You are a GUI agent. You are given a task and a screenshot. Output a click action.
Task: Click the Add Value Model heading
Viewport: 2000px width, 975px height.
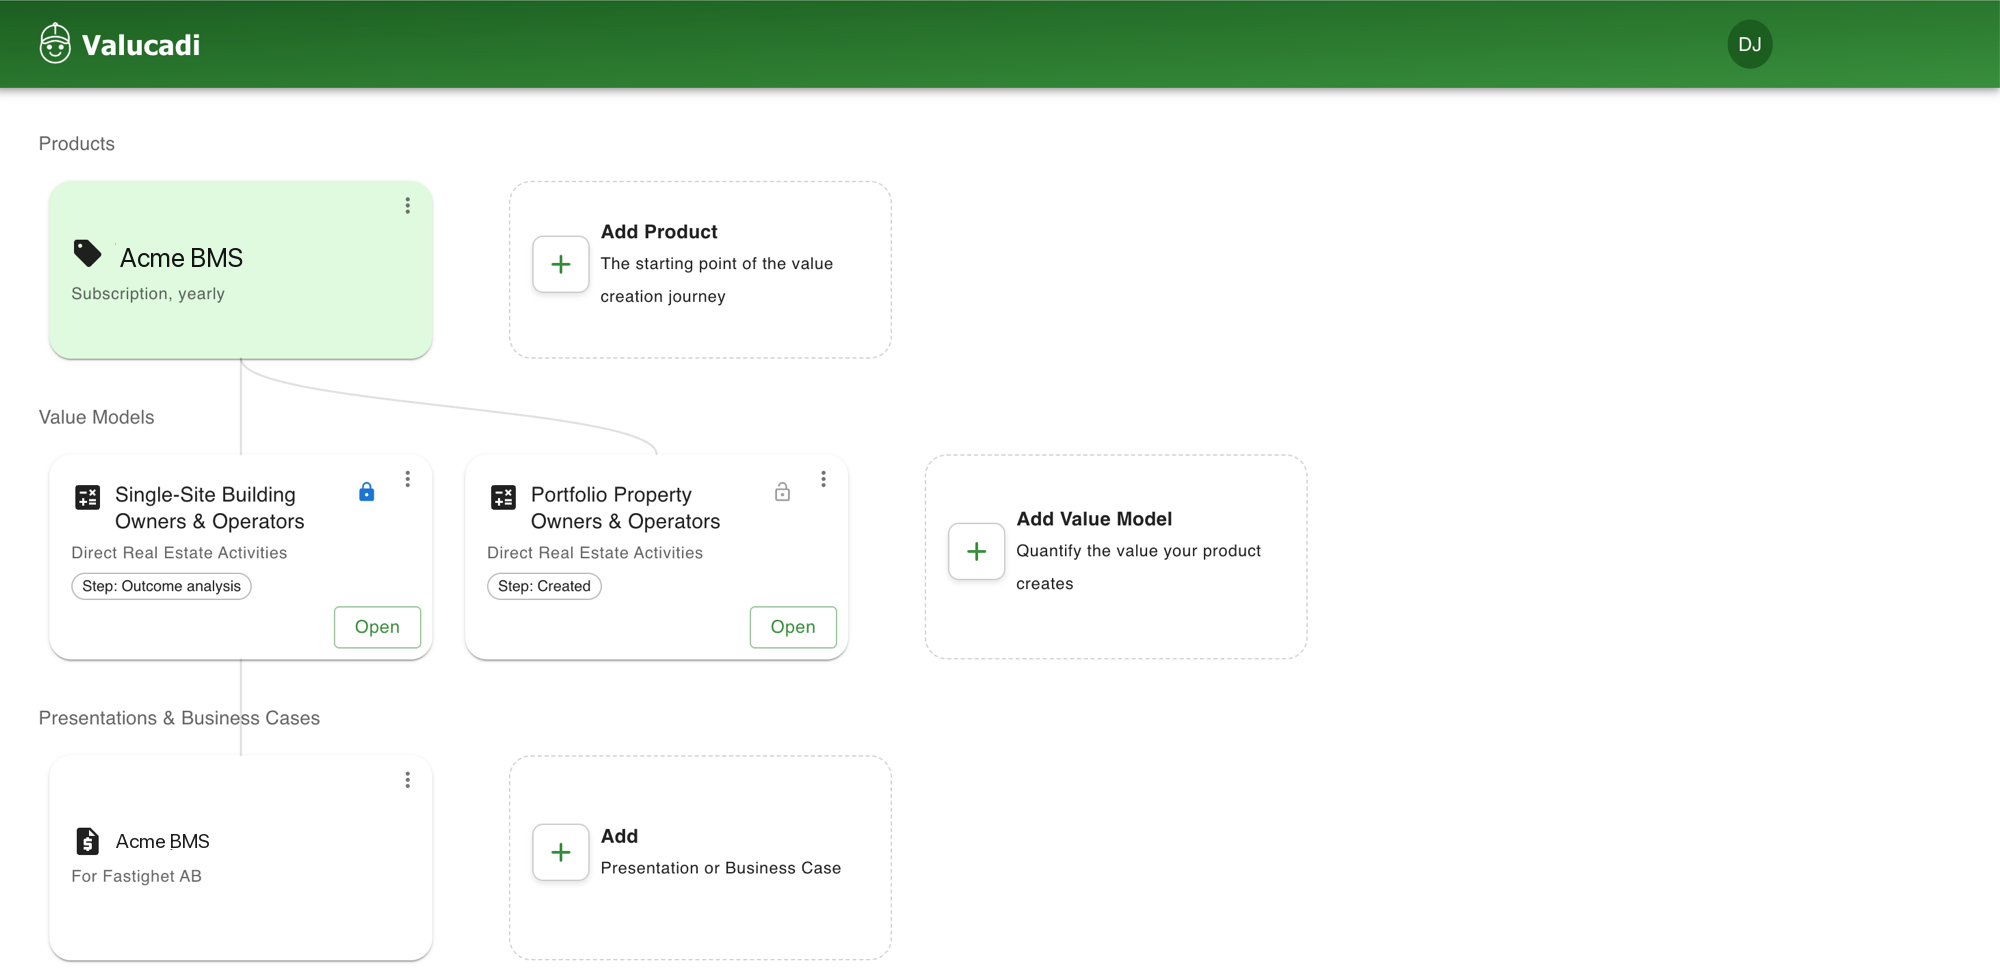1094,519
